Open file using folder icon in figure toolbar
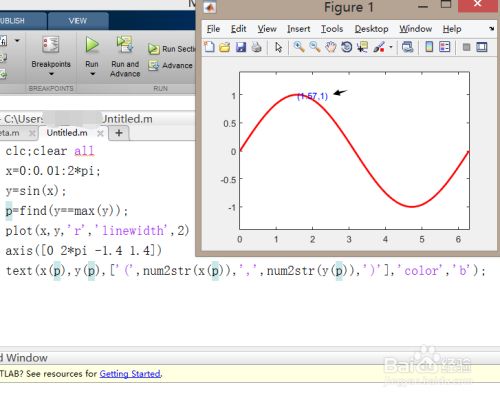Viewport: 500px width, 398px height. [225, 47]
